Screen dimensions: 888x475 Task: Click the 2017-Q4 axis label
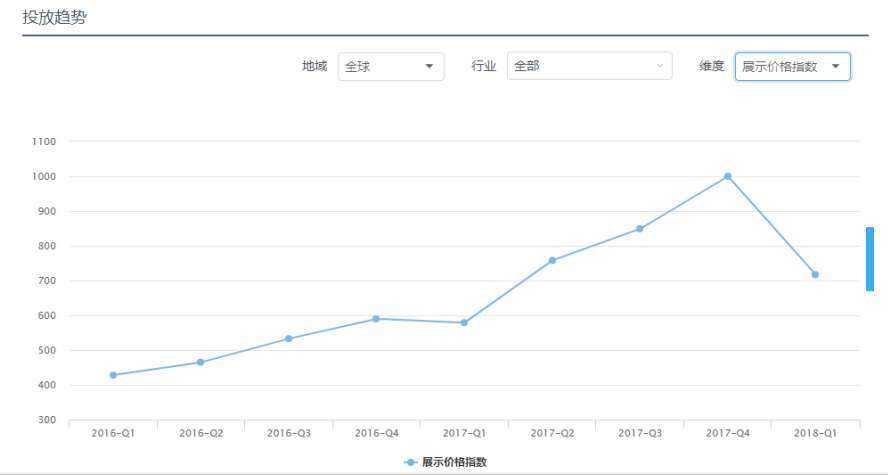click(x=728, y=433)
